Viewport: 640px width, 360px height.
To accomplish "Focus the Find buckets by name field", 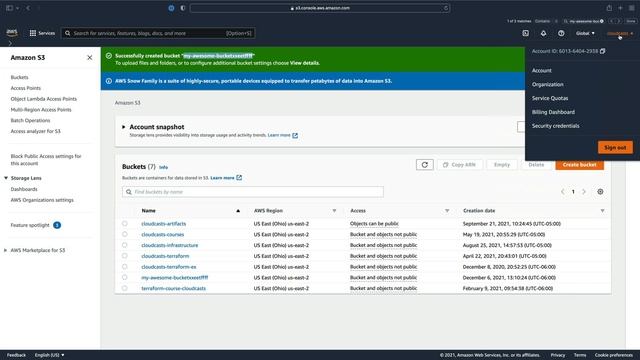I will click(253, 192).
